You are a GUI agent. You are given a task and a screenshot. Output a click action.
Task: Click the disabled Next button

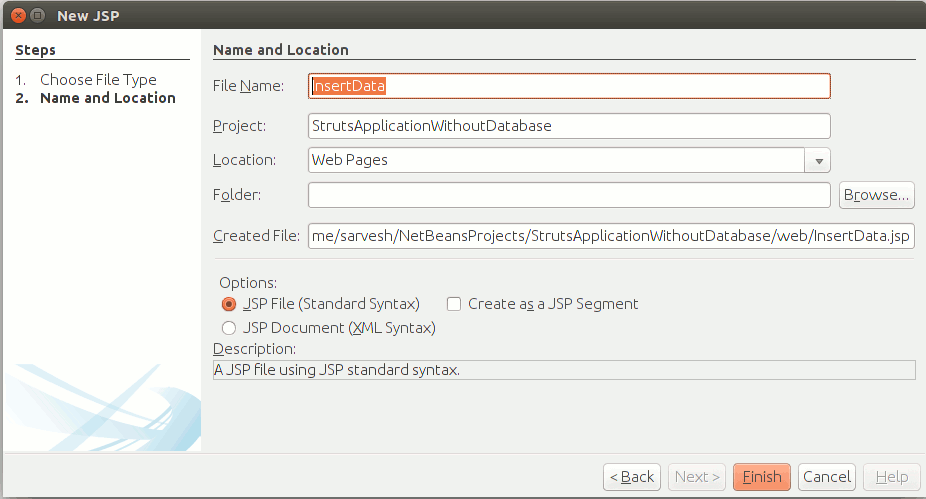point(697,477)
